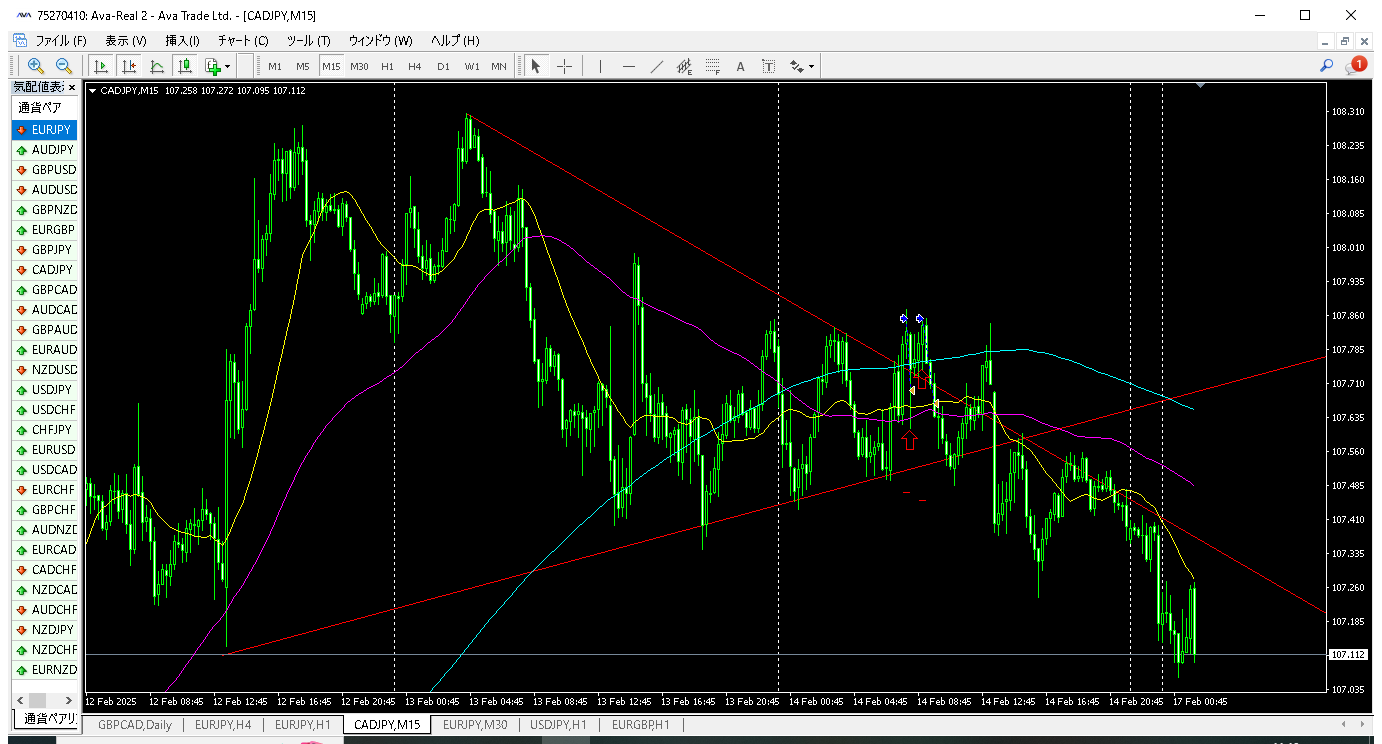Select the H1 timeframe
The height and width of the screenshot is (744, 1382).
(x=387, y=66)
